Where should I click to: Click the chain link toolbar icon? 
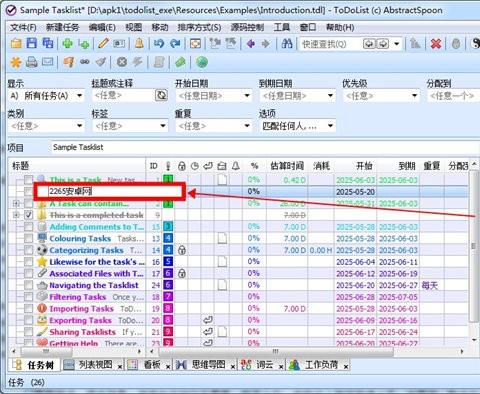[85, 62]
